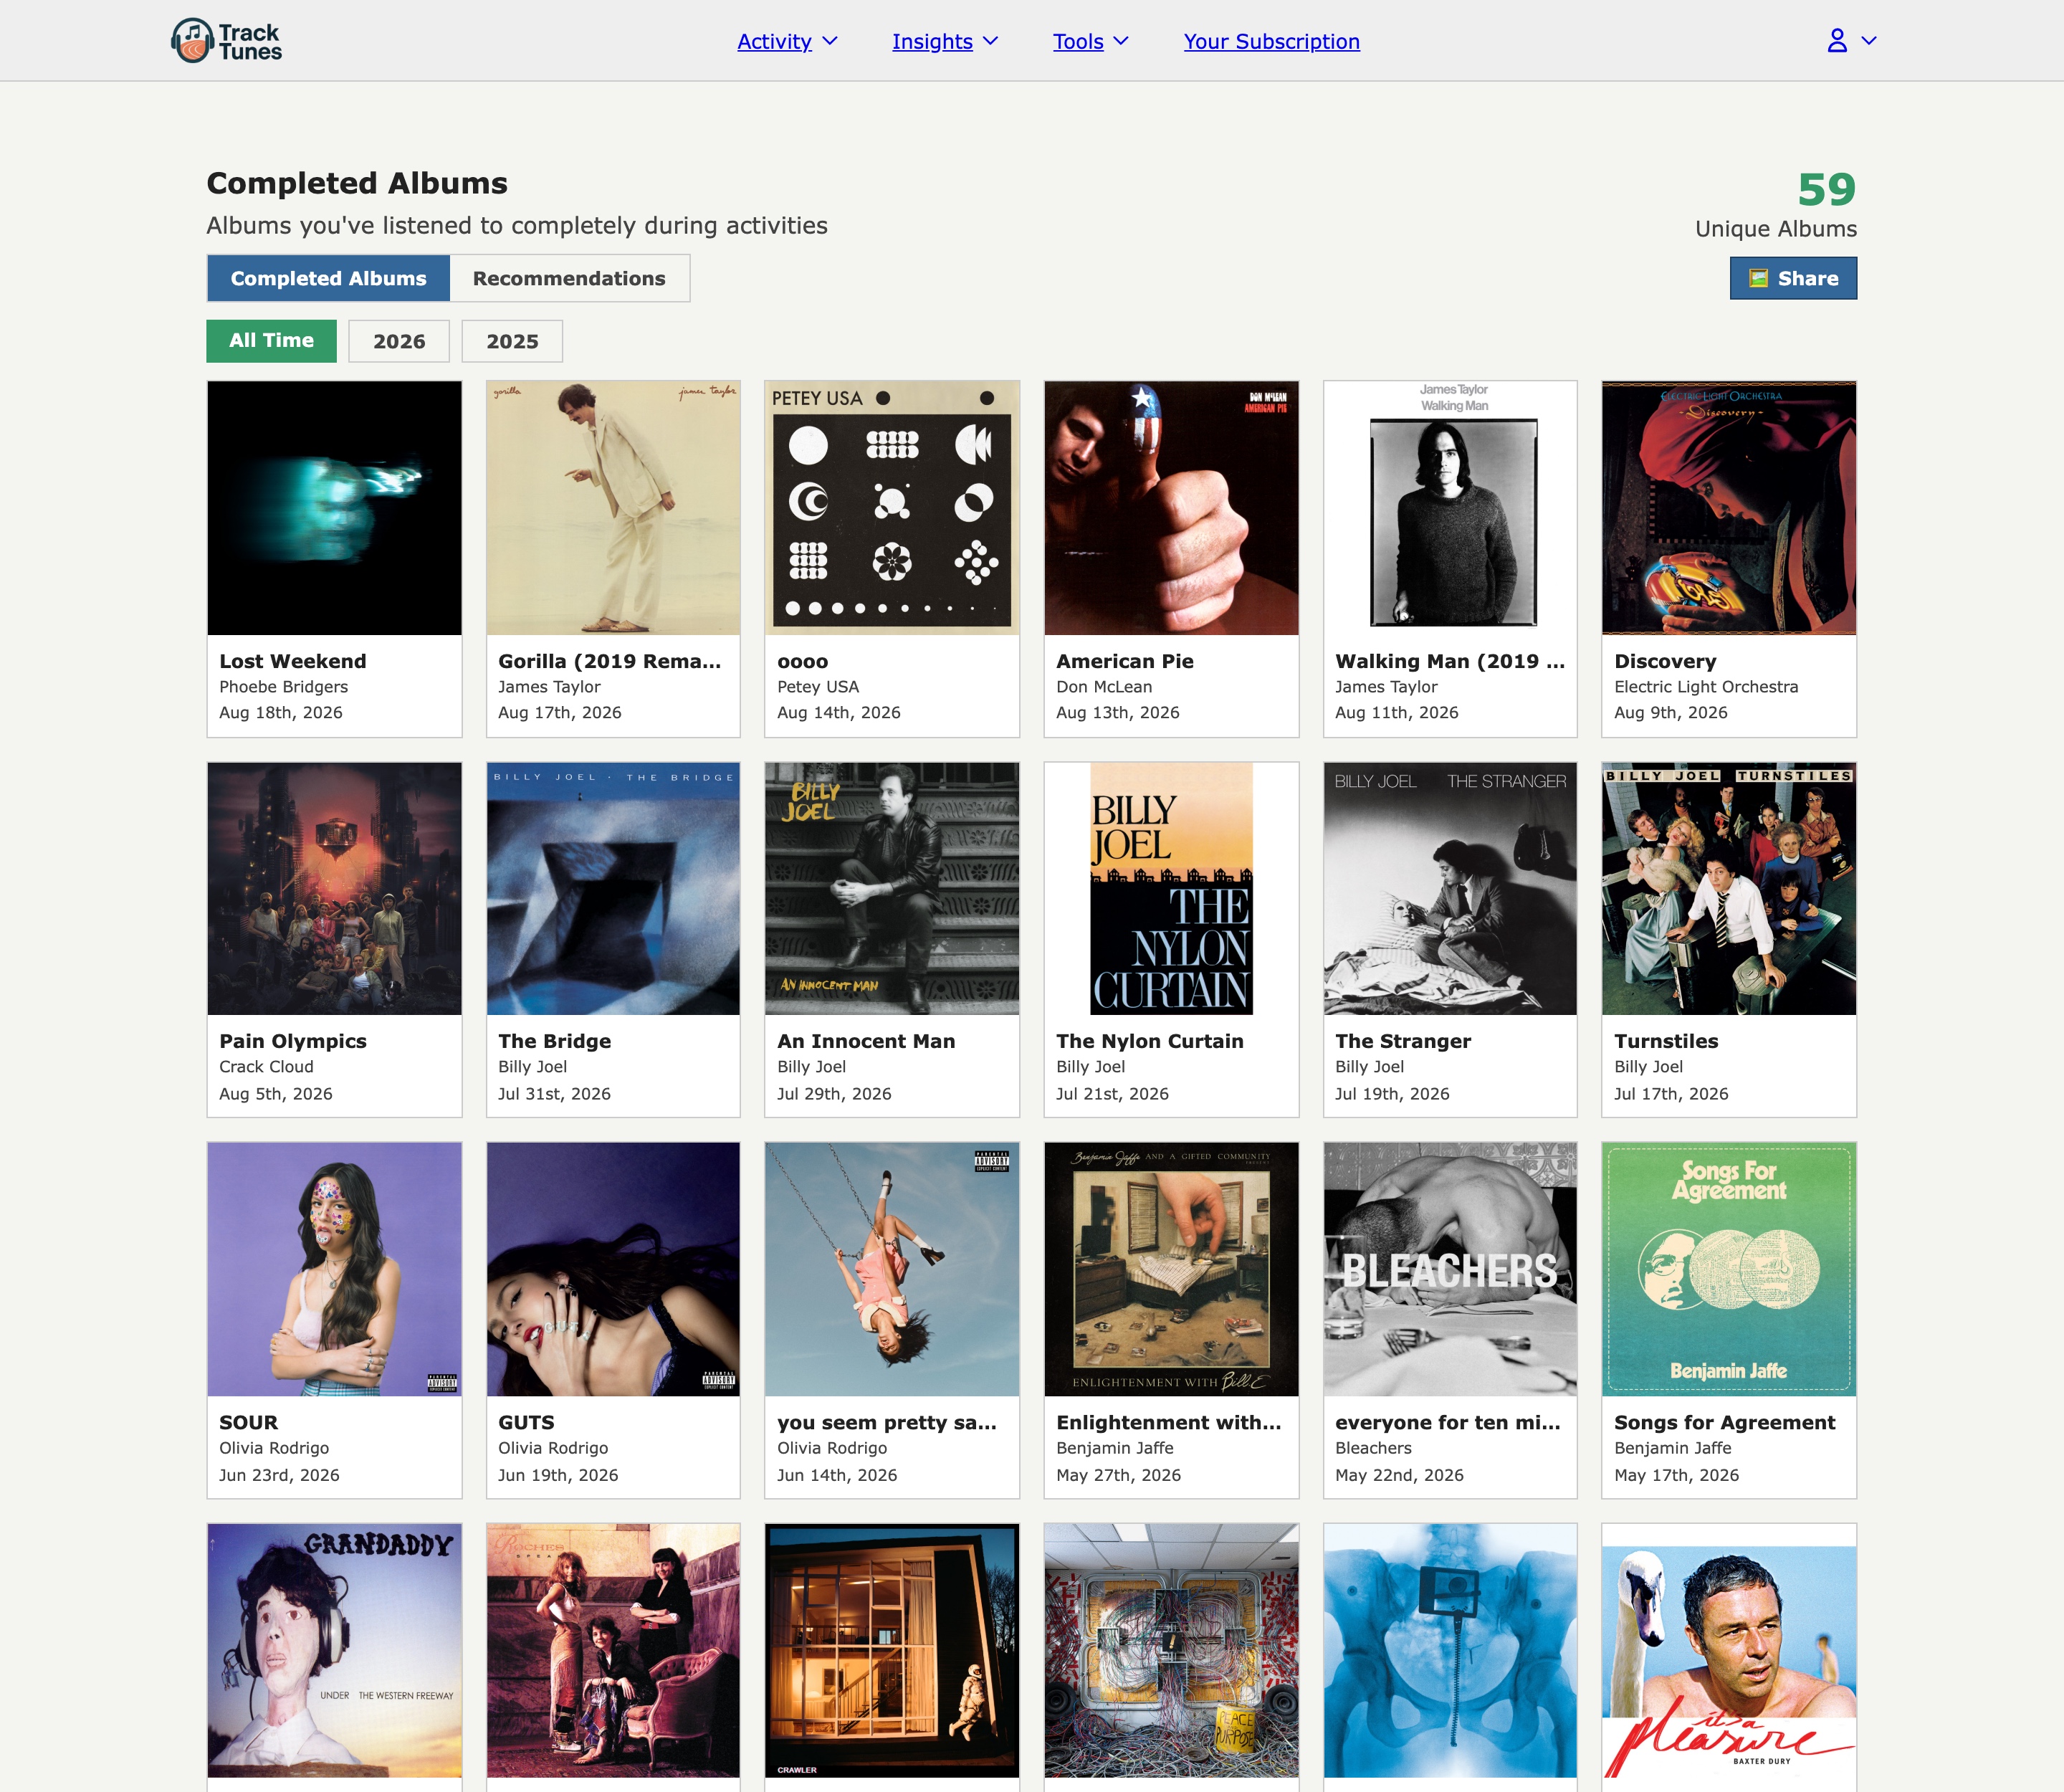Viewport: 2064px width, 1792px height.
Task: Select the Roches album cover
Action: pos(613,1651)
